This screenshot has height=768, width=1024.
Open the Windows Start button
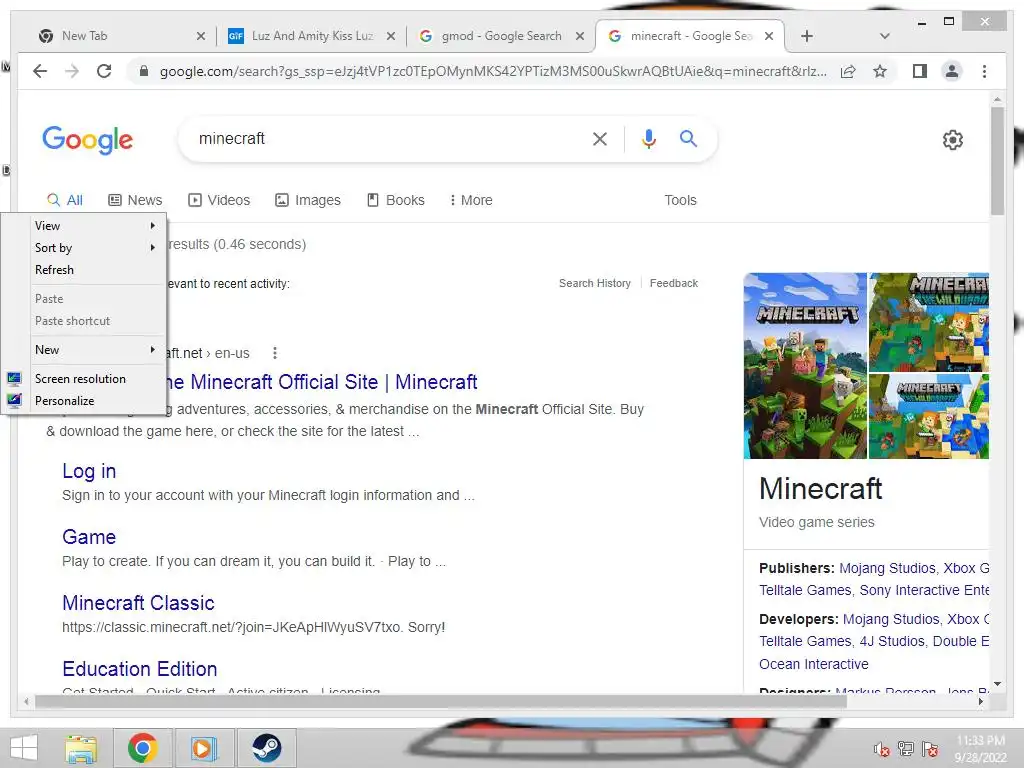tap(24, 748)
